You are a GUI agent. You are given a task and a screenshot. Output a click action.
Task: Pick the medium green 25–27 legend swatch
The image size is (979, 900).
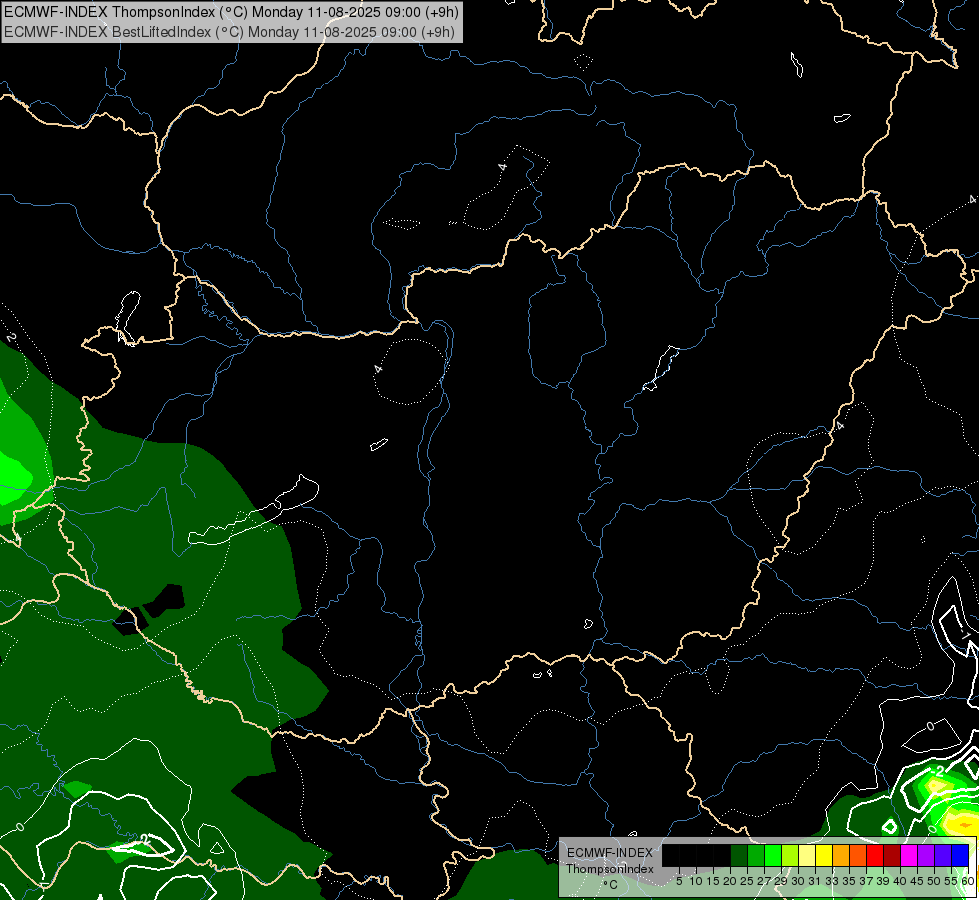pos(756,855)
